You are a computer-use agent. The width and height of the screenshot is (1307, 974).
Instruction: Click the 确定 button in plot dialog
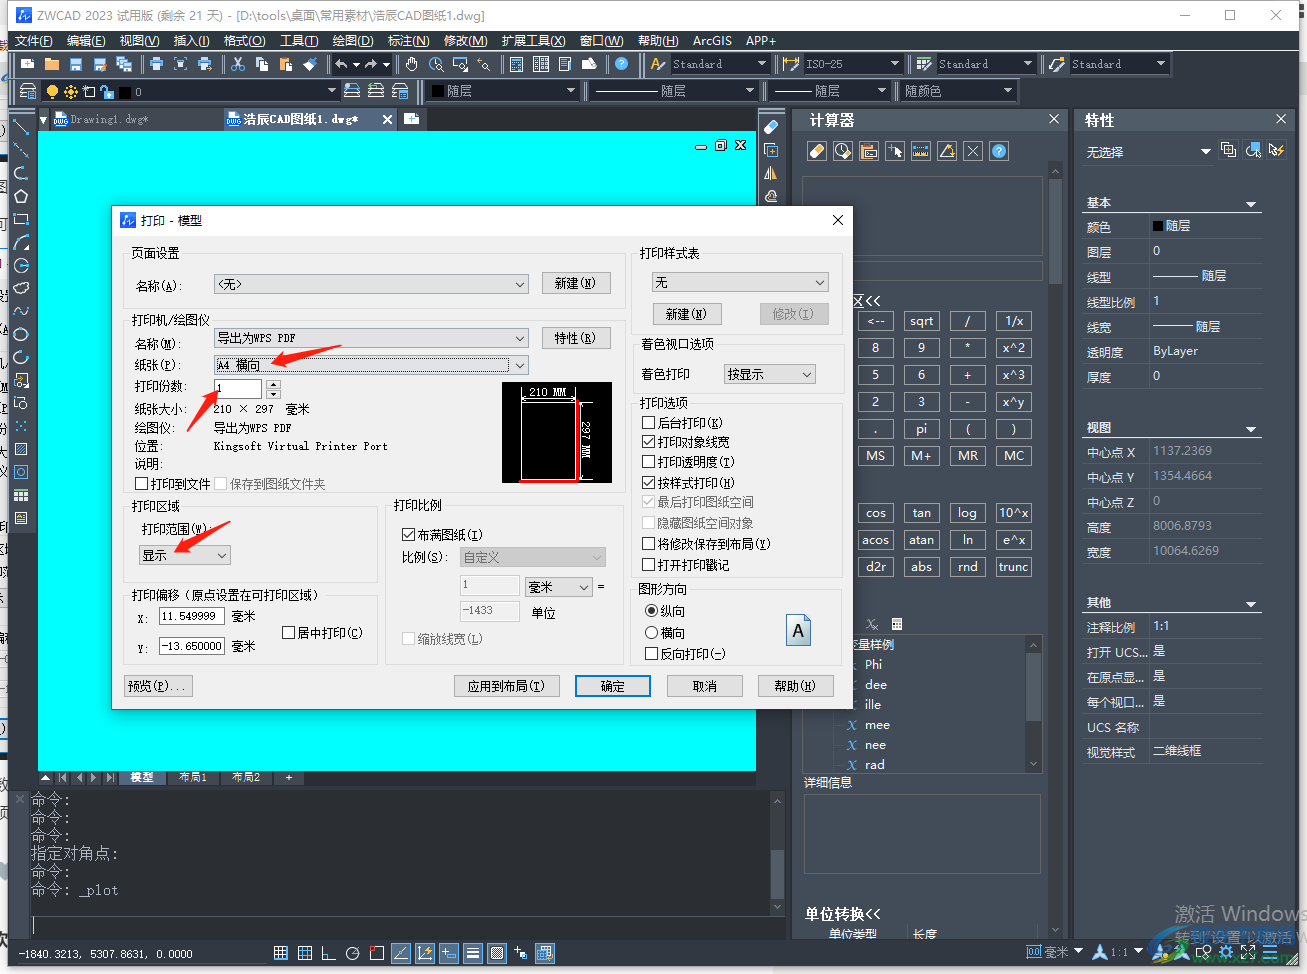tap(612, 686)
